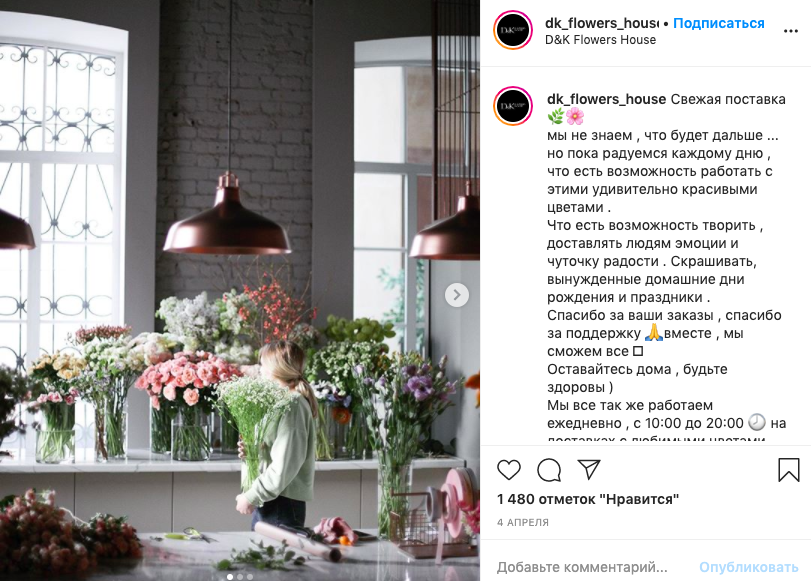Open the three-dot more options menu

point(790,31)
